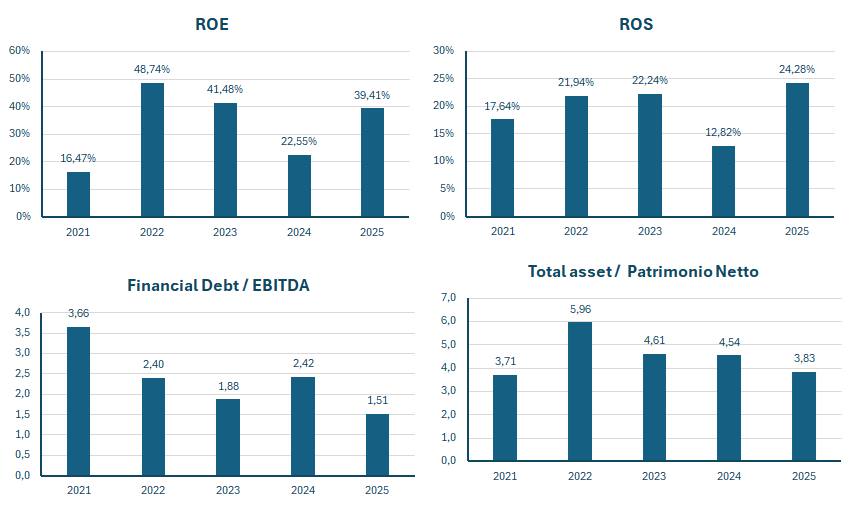This screenshot has width=857, height=520.
Task: Select the 2025 bar in Financial Debt chart
Action: 377,444
